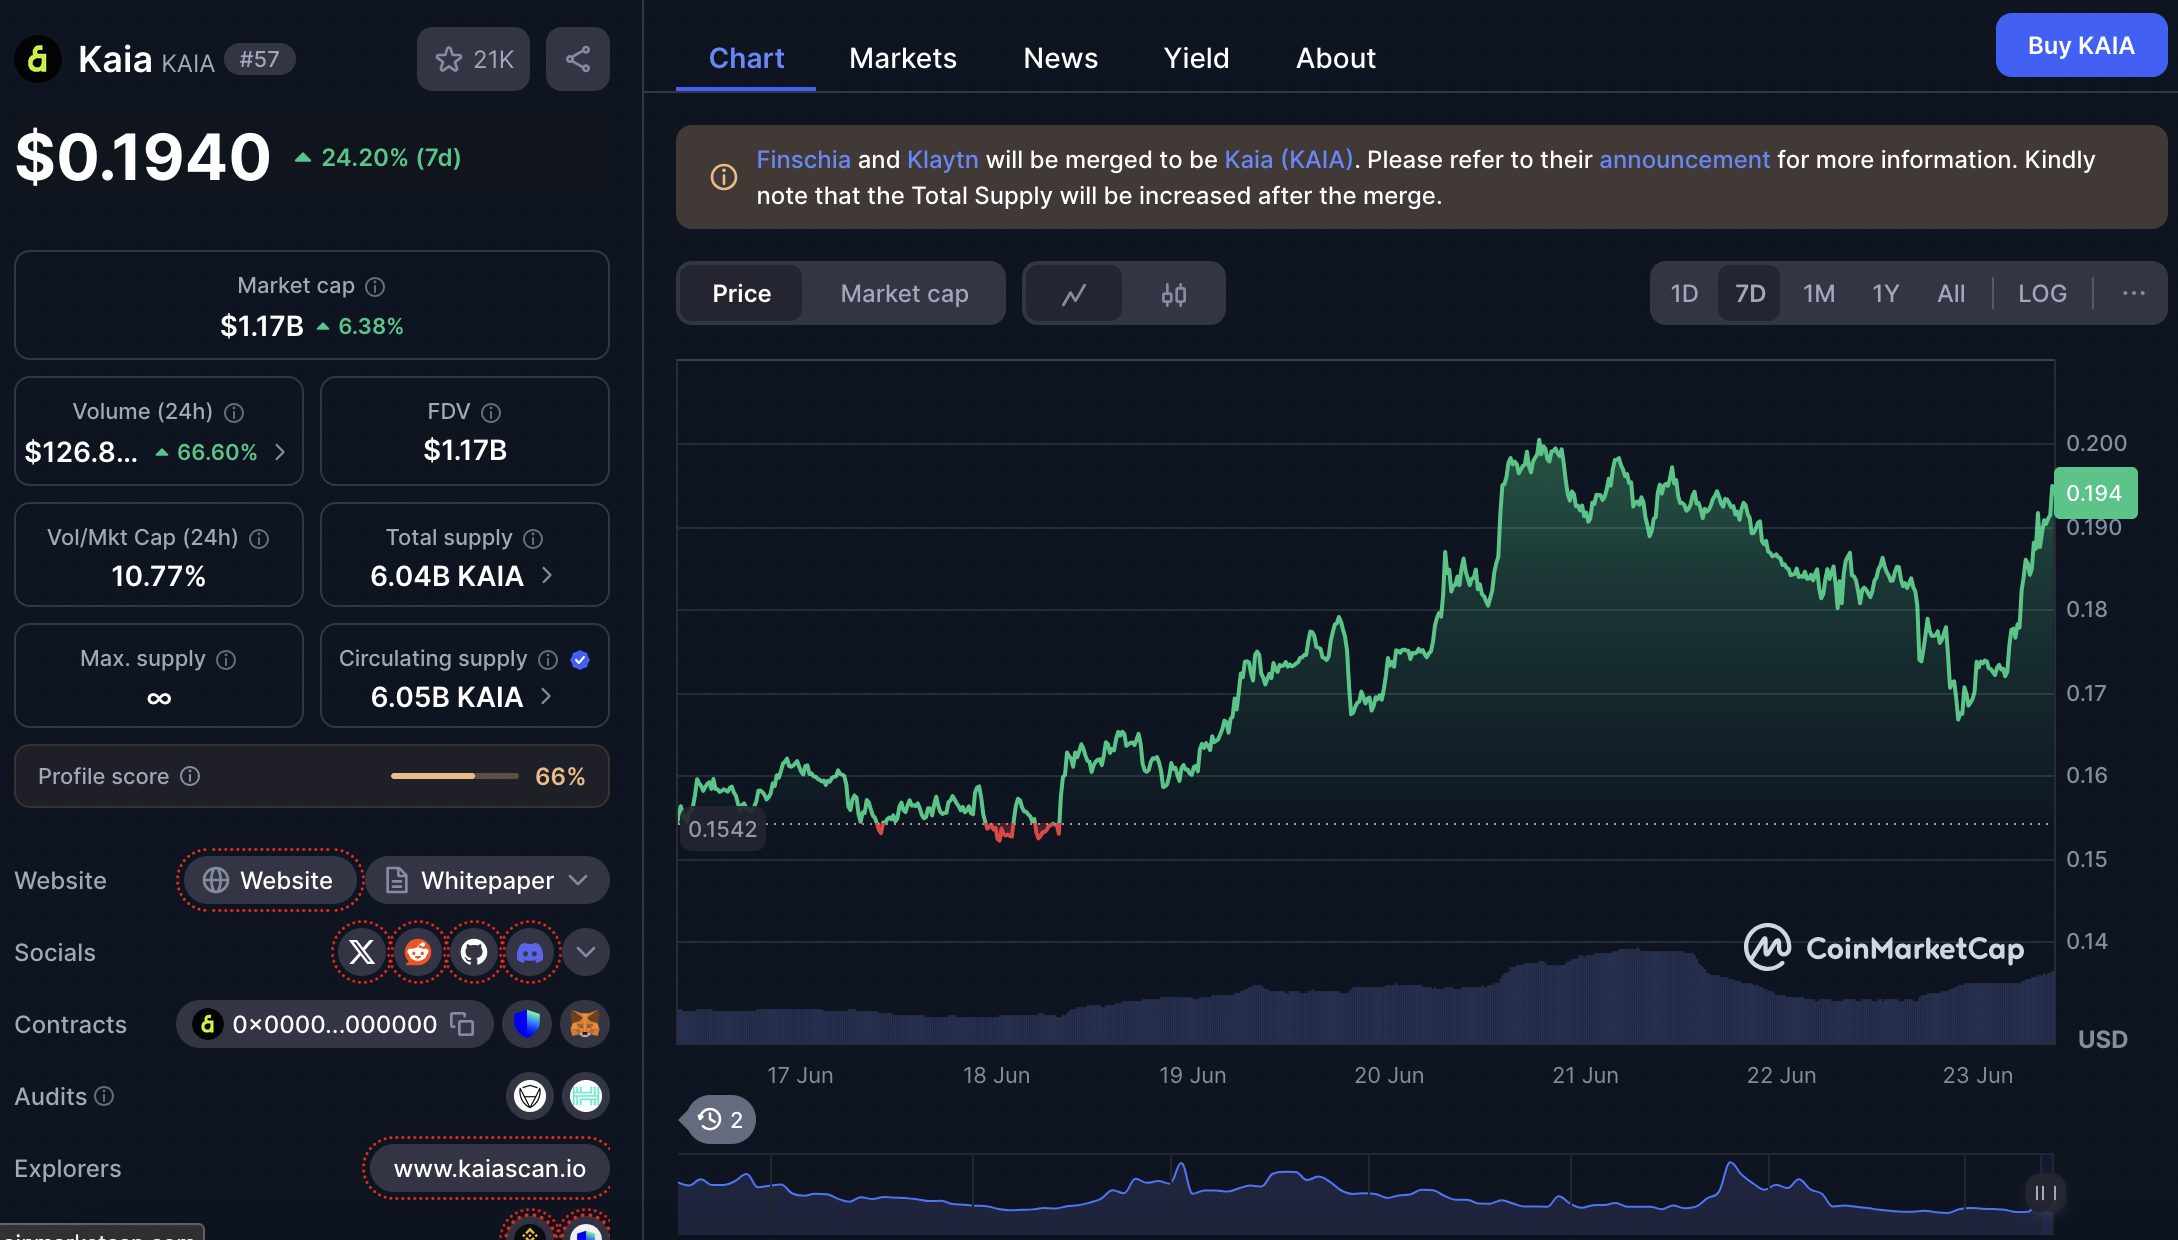Add token to MetaMask fox icon
2178x1240 pixels.
585,1024
